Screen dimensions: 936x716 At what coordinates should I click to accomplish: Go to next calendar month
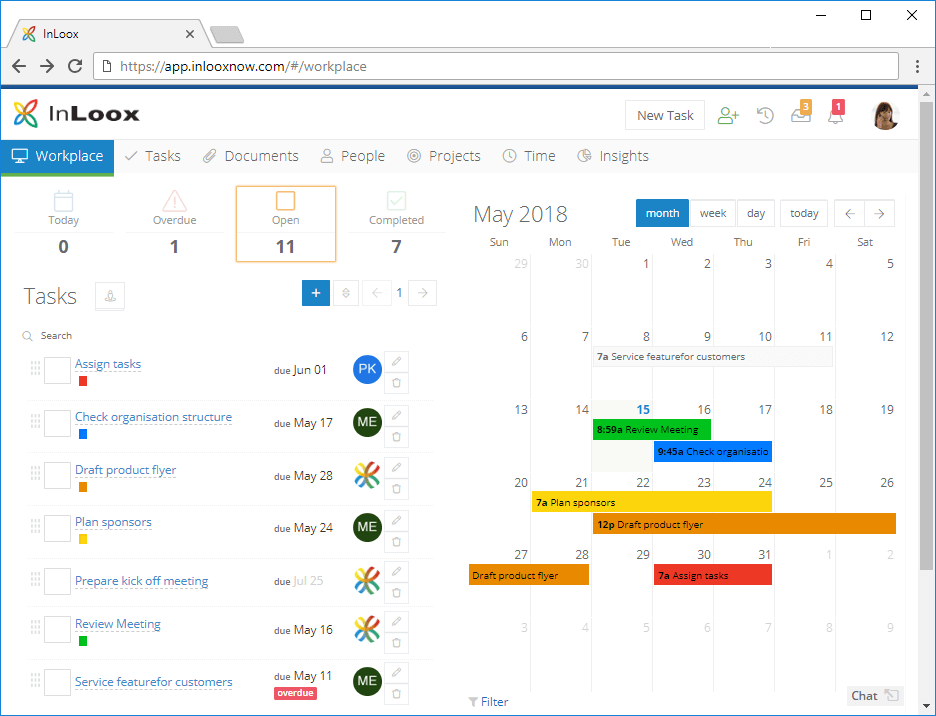[x=879, y=213]
